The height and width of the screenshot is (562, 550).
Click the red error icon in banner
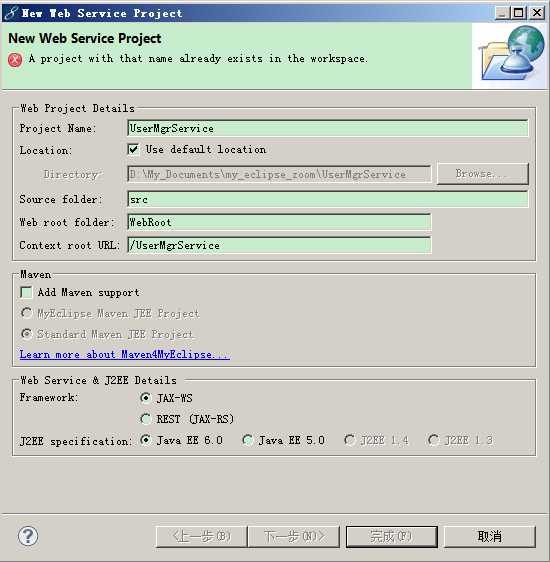point(15,59)
